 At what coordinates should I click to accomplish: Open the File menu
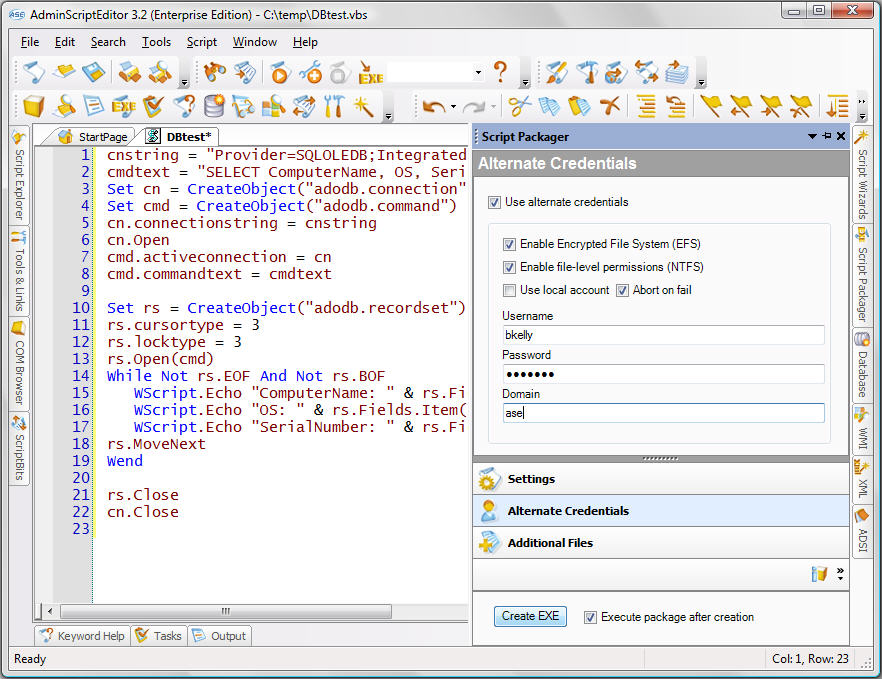[x=30, y=42]
